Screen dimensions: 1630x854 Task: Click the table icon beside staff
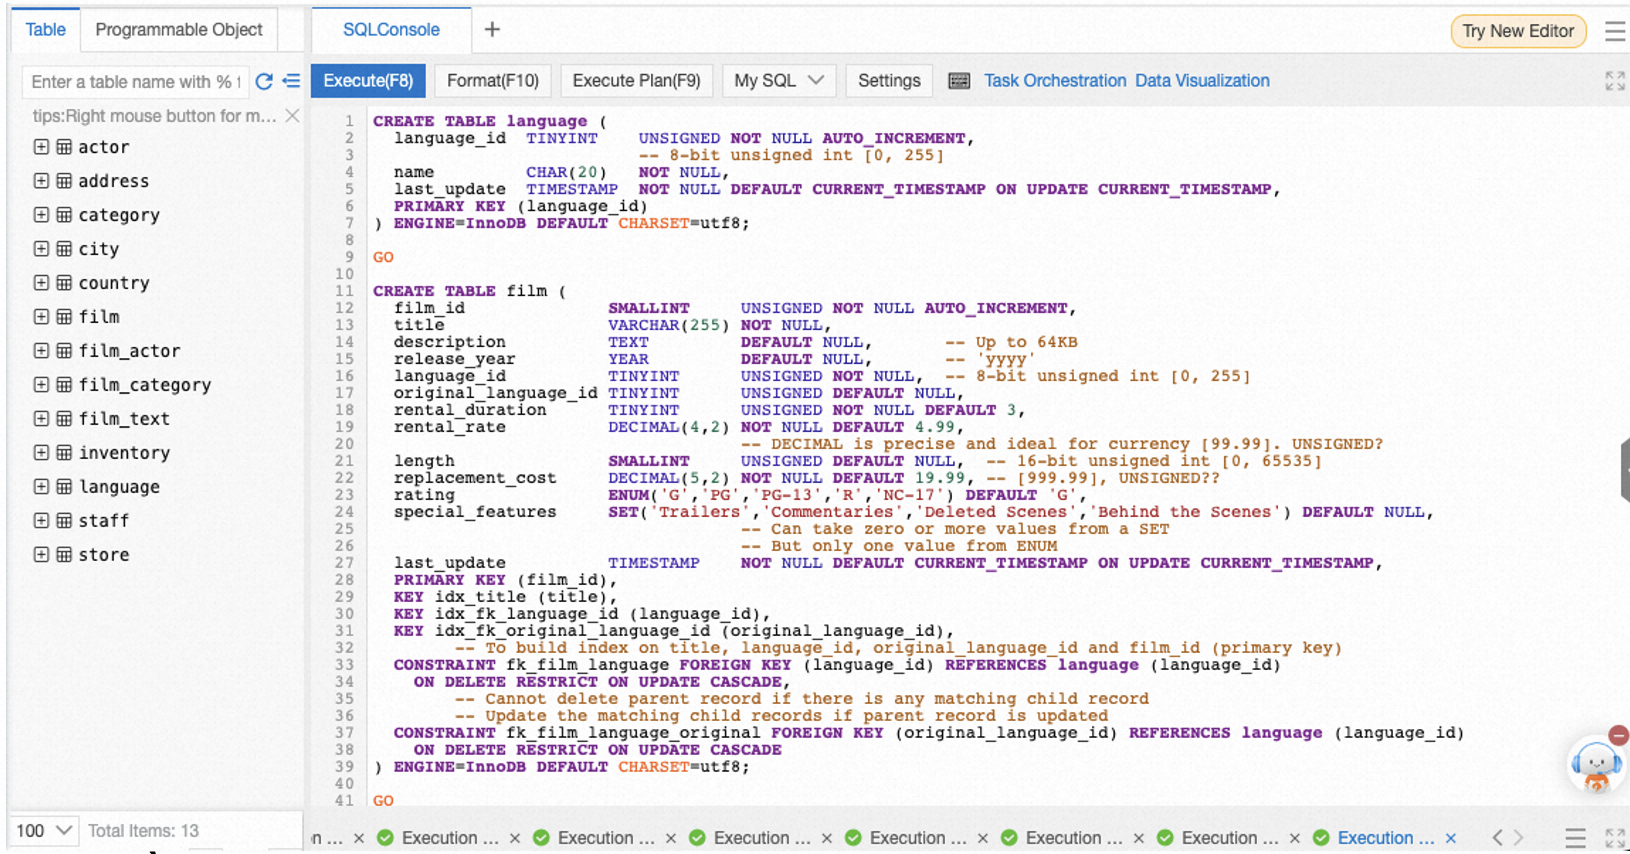(64, 521)
